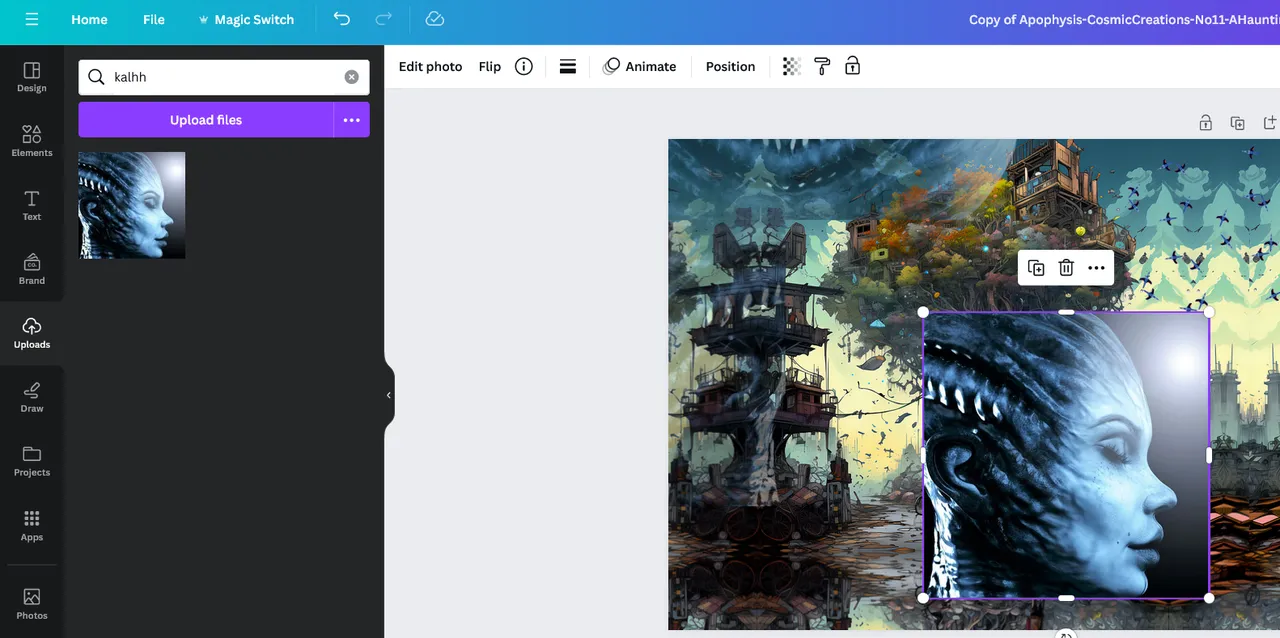Open Magic Switch

pyautogui.click(x=246, y=19)
